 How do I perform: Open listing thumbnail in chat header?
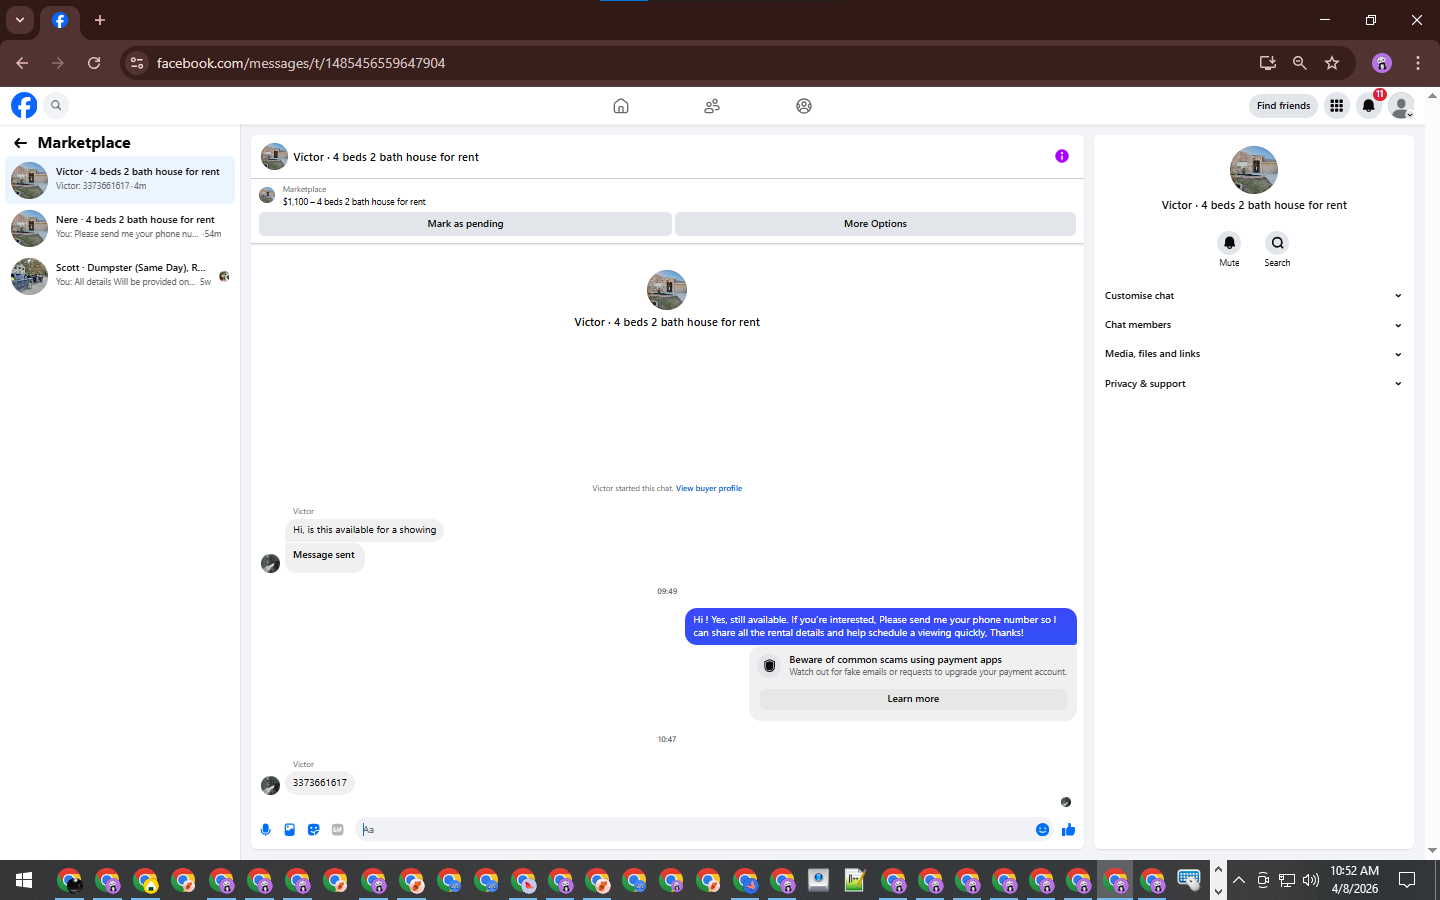tap(274, 157)
